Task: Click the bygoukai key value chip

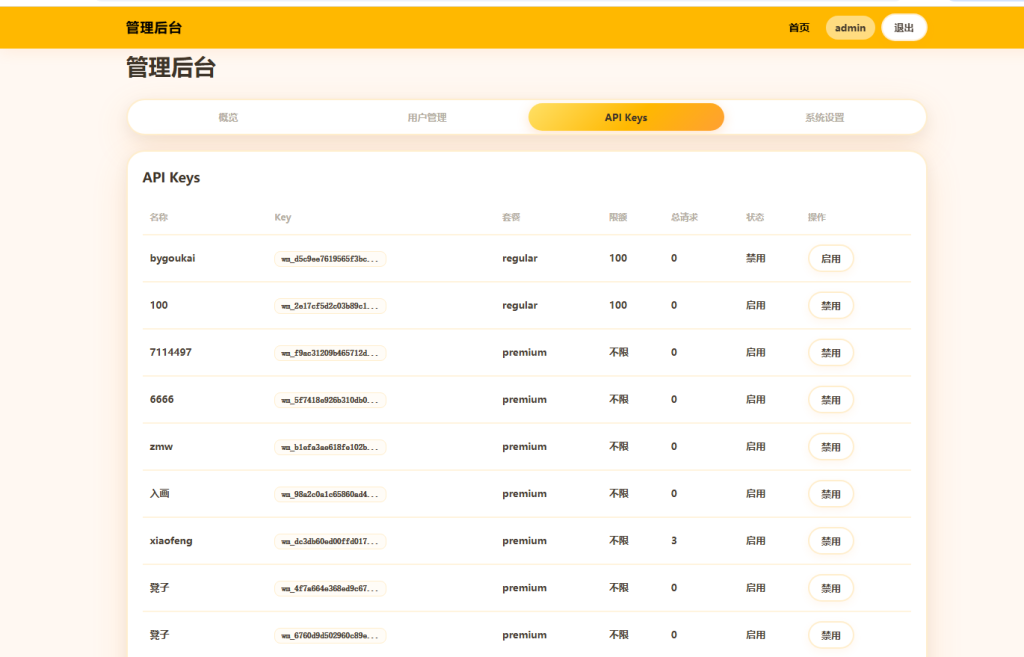Action: 330,259
